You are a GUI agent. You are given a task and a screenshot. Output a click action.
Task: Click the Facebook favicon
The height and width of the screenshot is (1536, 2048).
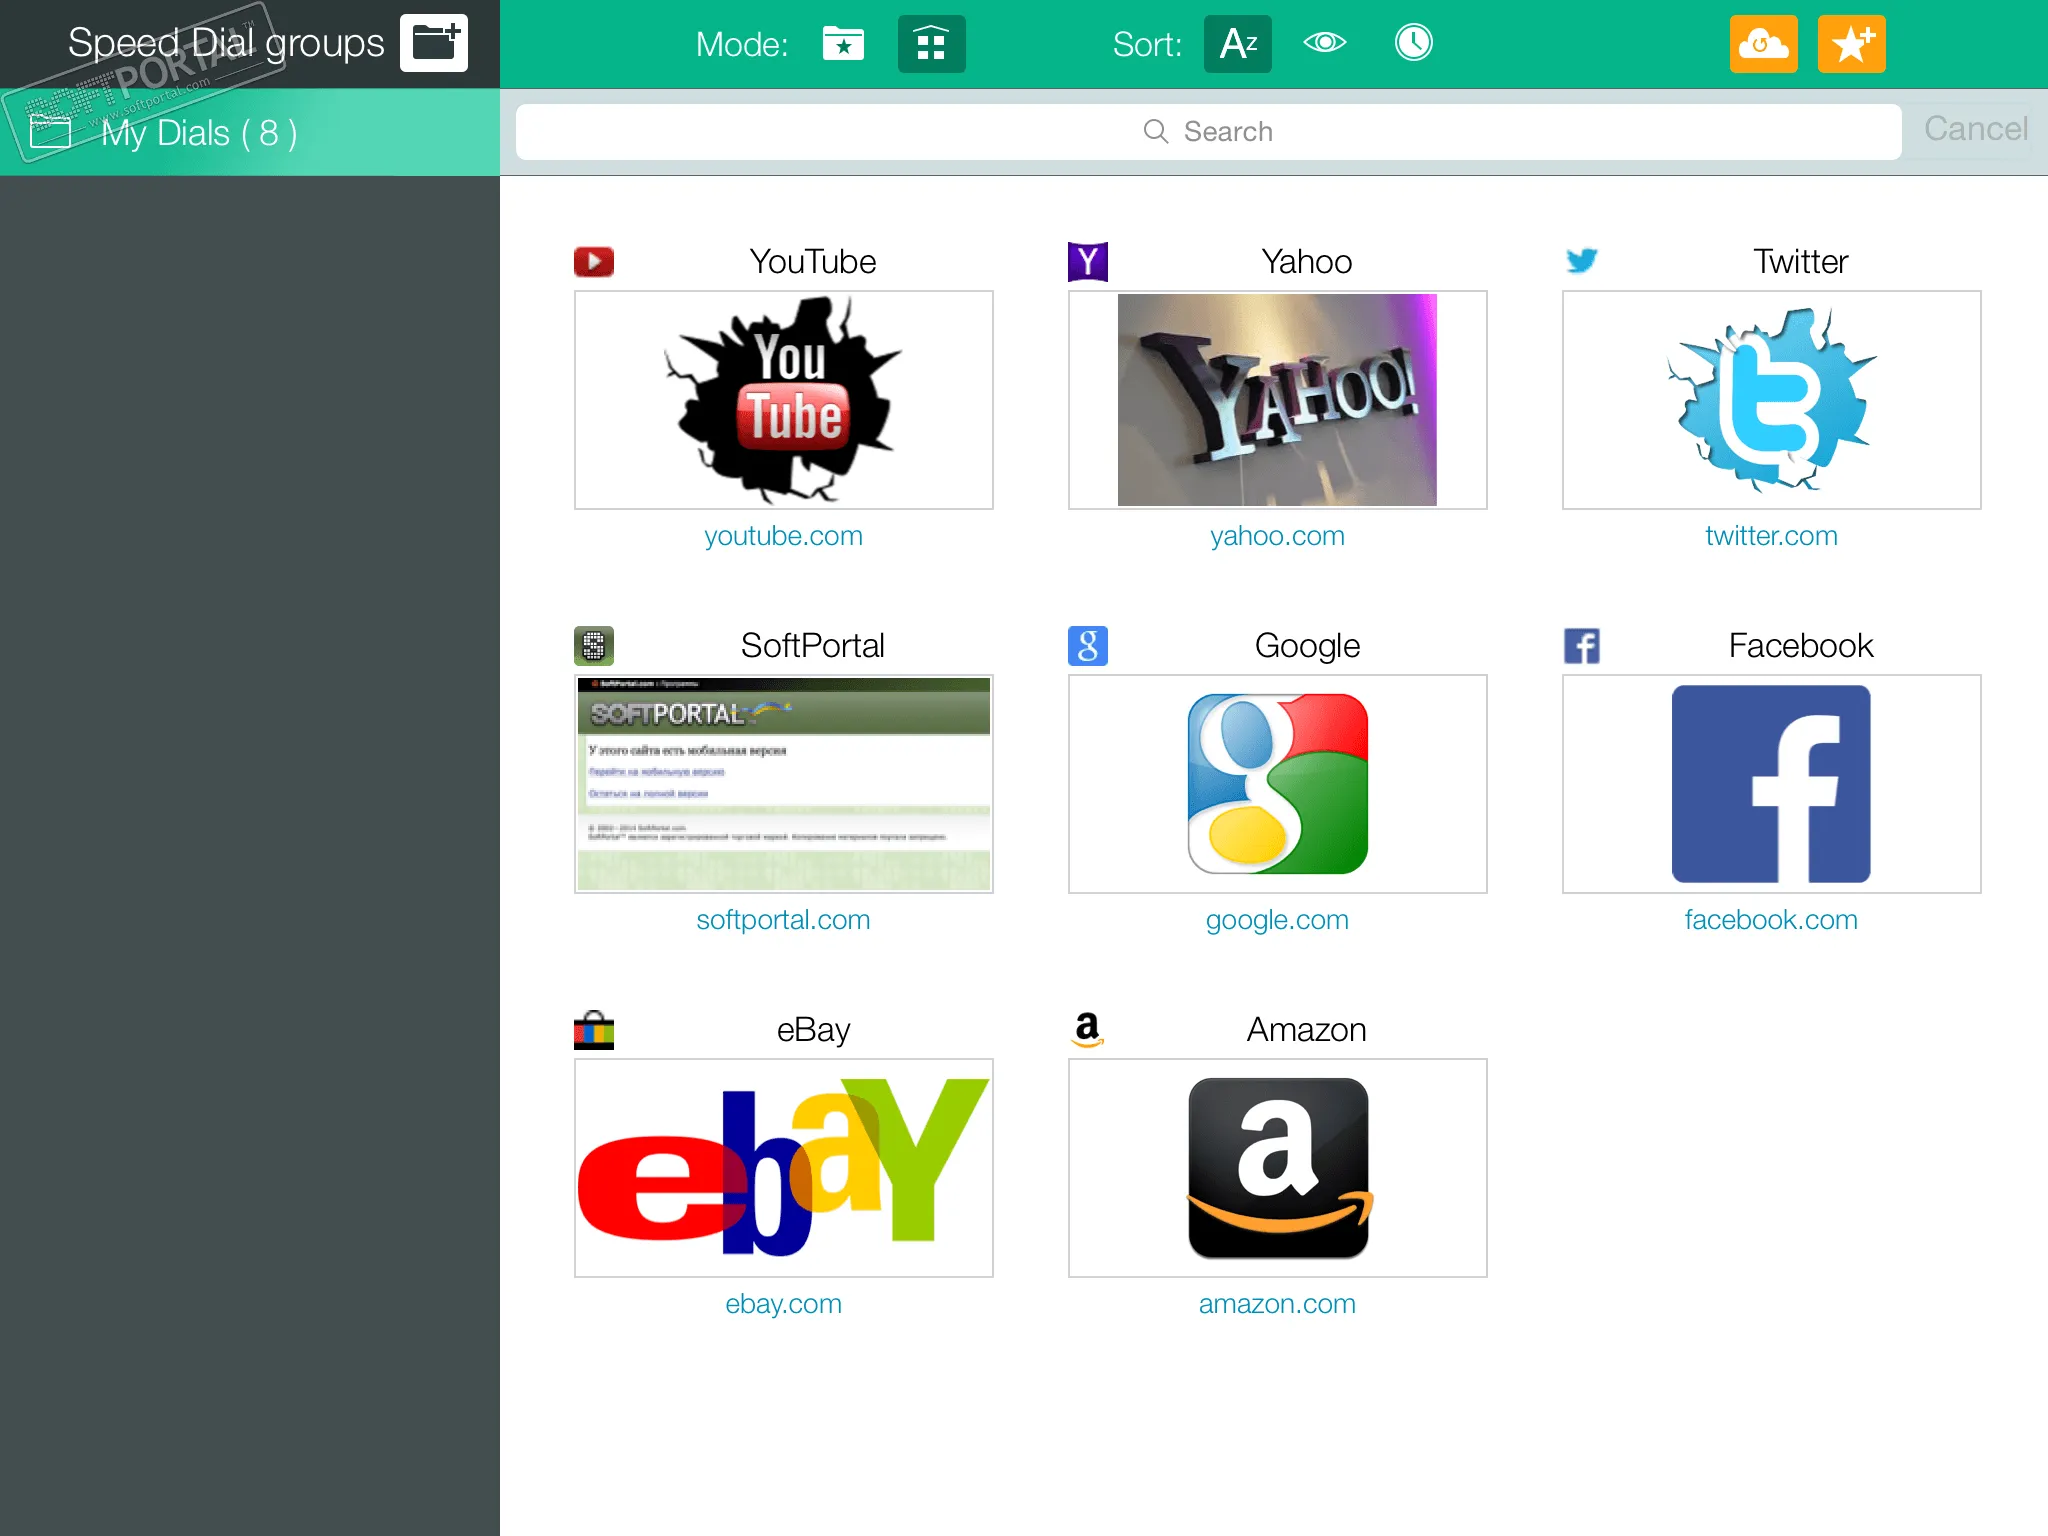[x=1582, y=646]
